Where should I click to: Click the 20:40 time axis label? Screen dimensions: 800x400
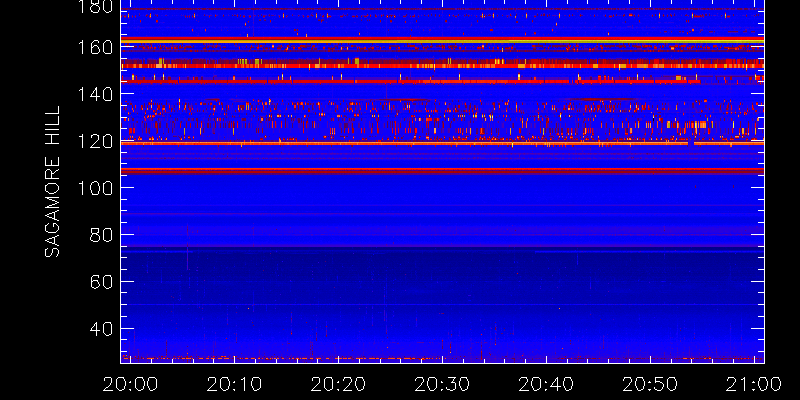coord(546,384)
